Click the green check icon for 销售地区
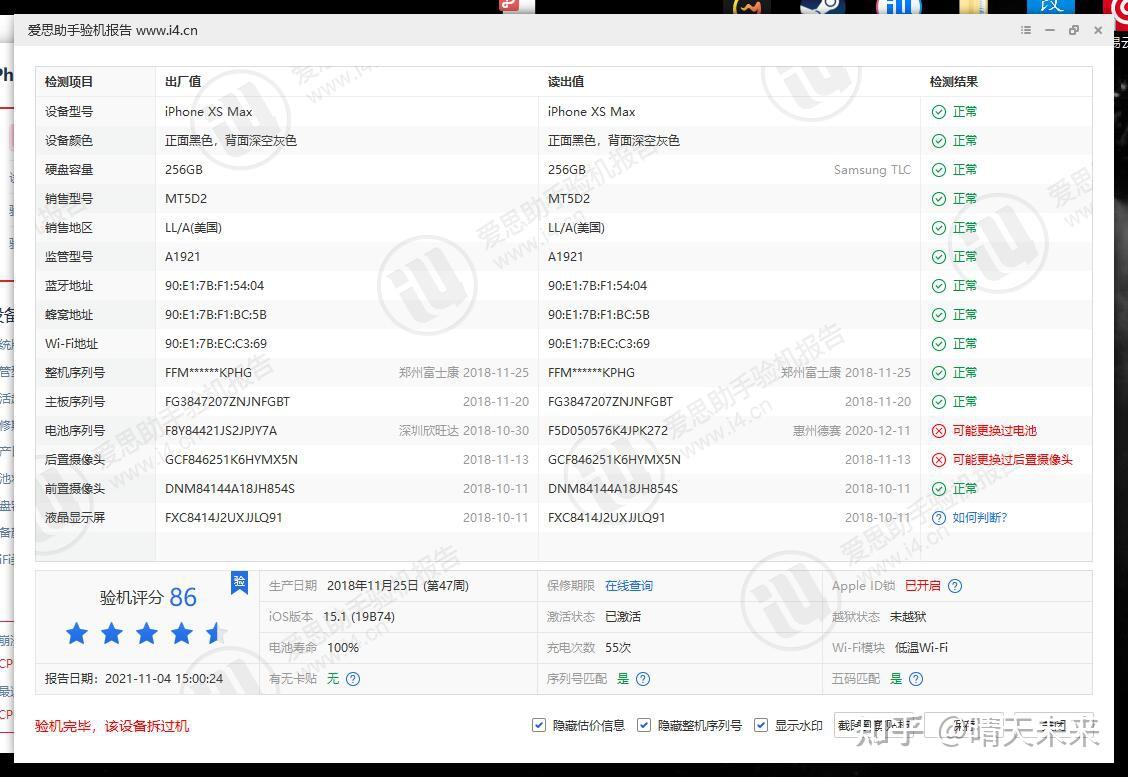The width and height of the screenshot is (1128, 777). (x=939, y=228)
